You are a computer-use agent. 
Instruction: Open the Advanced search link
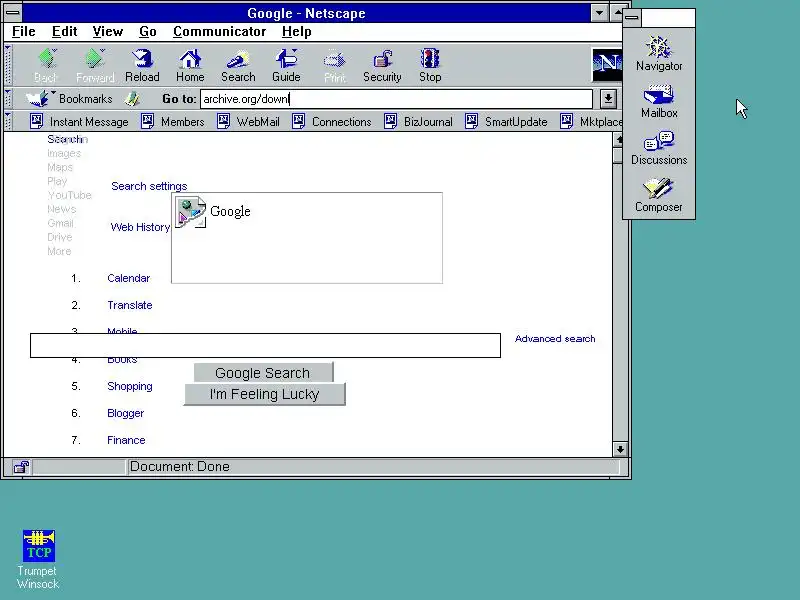[555, 339]
